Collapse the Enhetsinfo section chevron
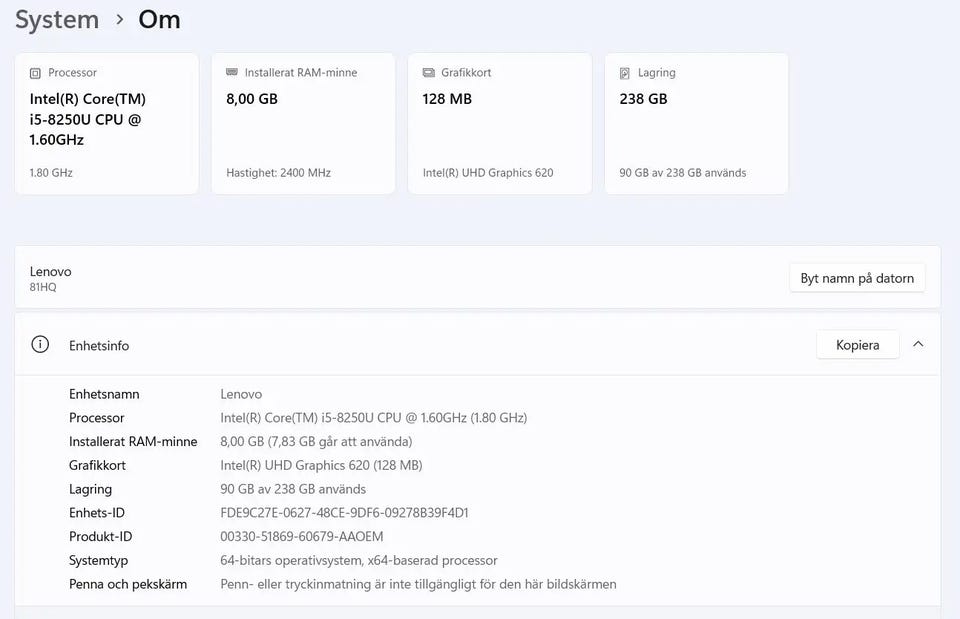 point(918,344)
